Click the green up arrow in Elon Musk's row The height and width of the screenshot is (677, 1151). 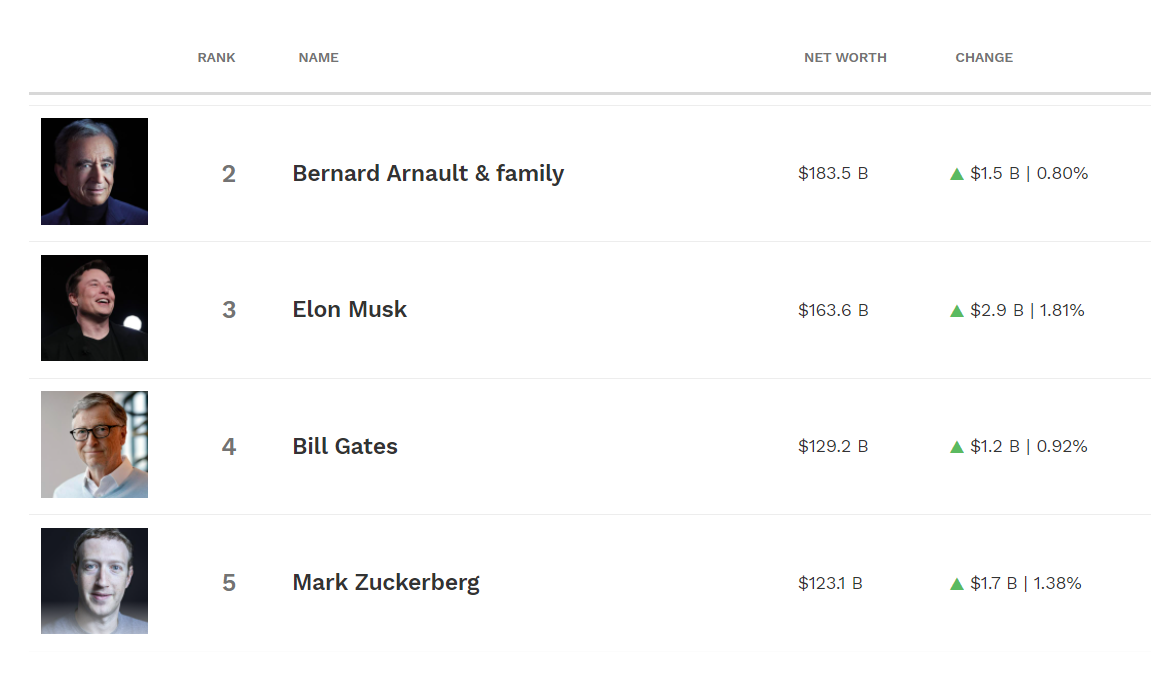956,311
